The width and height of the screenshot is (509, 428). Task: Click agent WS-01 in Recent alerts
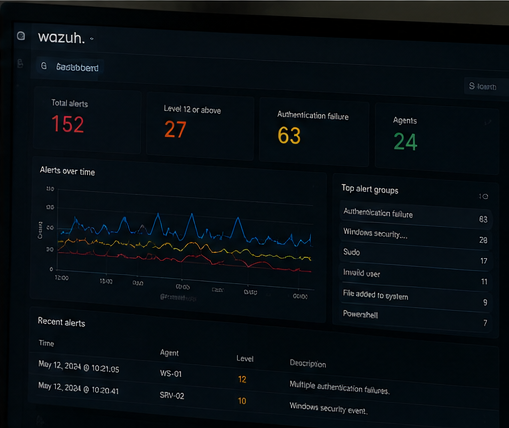click(171, 373)
